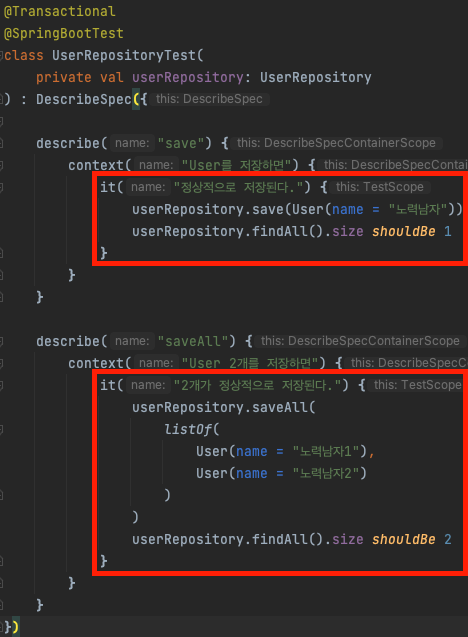The width and height of the screenshot is (468, 637).
Task: Click findAll() on the shouldBe 1 line
Action: pos(288,231)
